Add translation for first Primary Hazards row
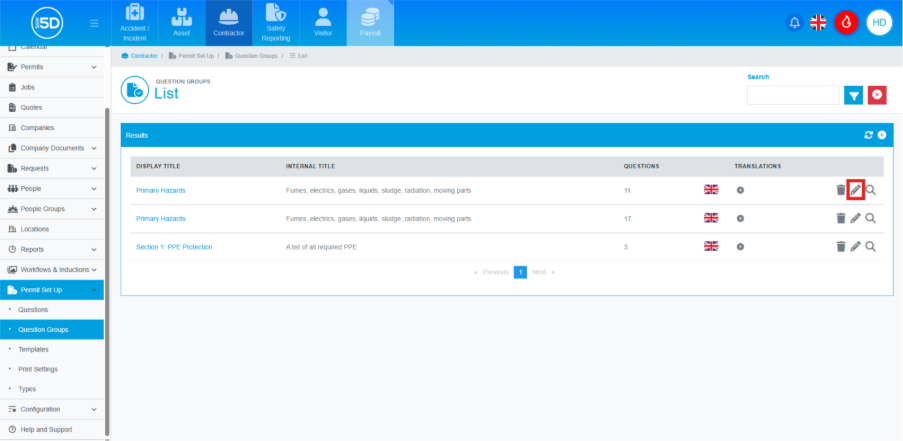 click(x=740, y=190)
